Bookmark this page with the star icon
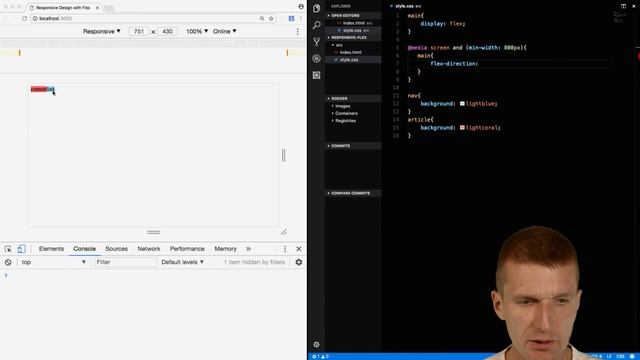 click(271, 18)
